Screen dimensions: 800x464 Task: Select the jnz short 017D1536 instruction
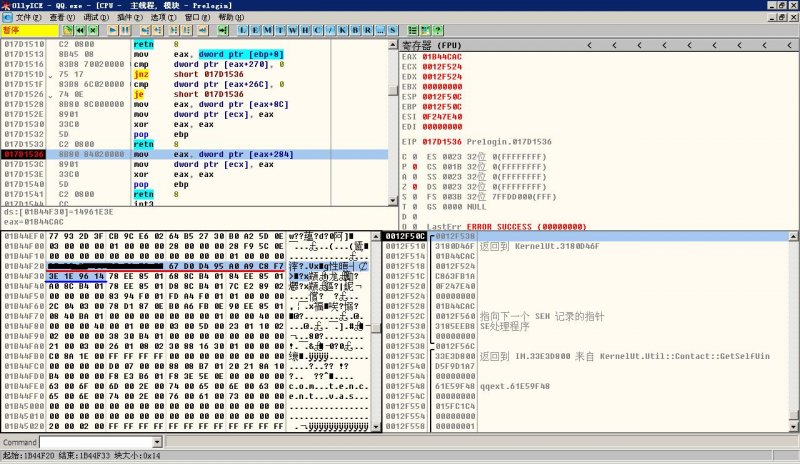pos(194,74)
